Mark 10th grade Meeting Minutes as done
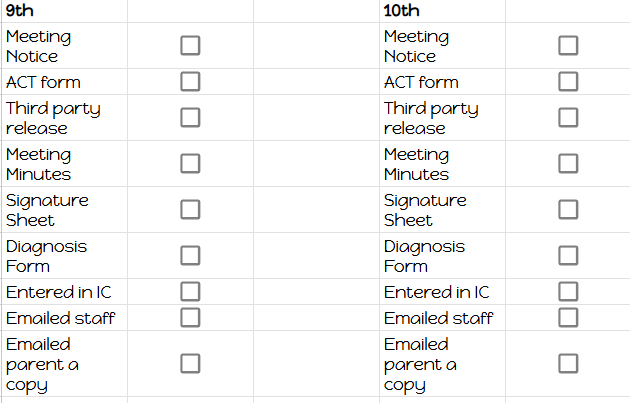This screenshot has height=403, width=630. pos(568,163)
